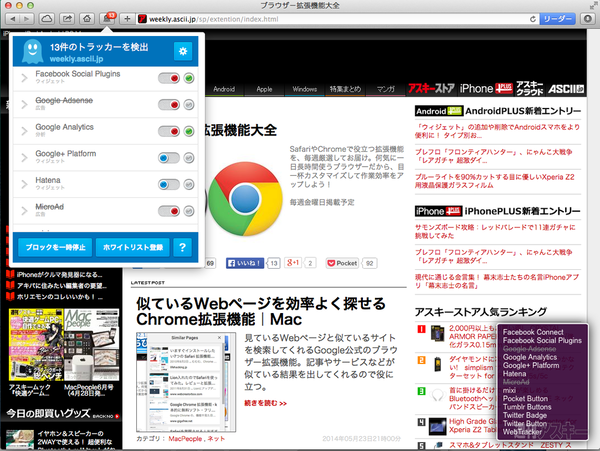Viewport: 600px width, 451px height.
Task: Click the Safari forward arrow button
Action: (x=27, y=19)
